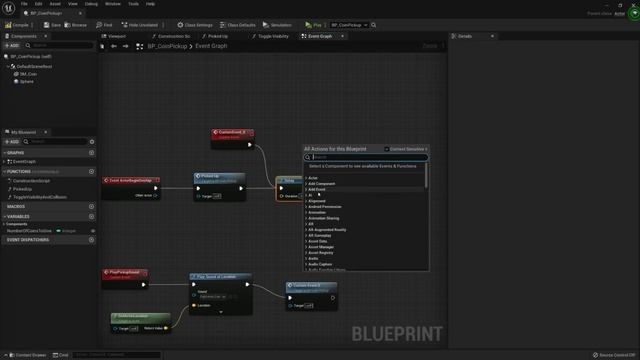Add new graph with plus icon
The image size is (640, 360).
[x=91, y=153]
